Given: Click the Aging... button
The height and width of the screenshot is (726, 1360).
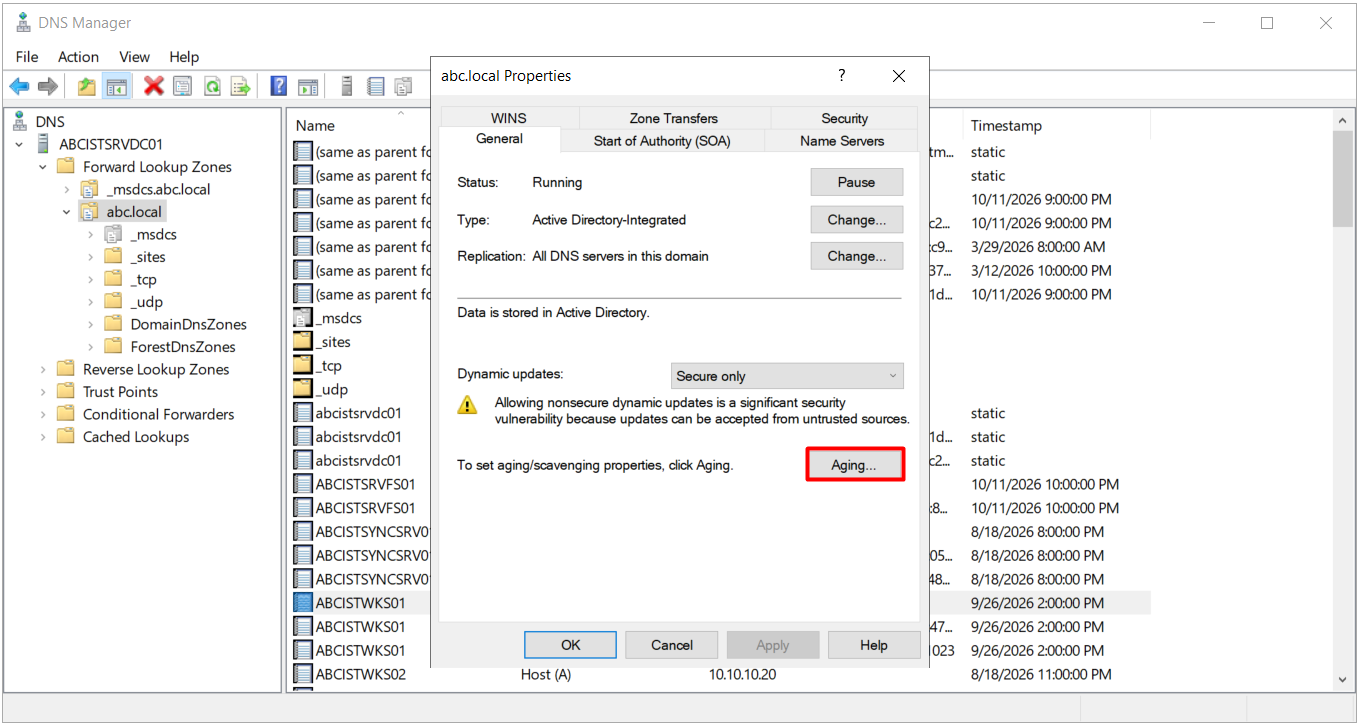Looking at the screenshot, I should (854, 465).
